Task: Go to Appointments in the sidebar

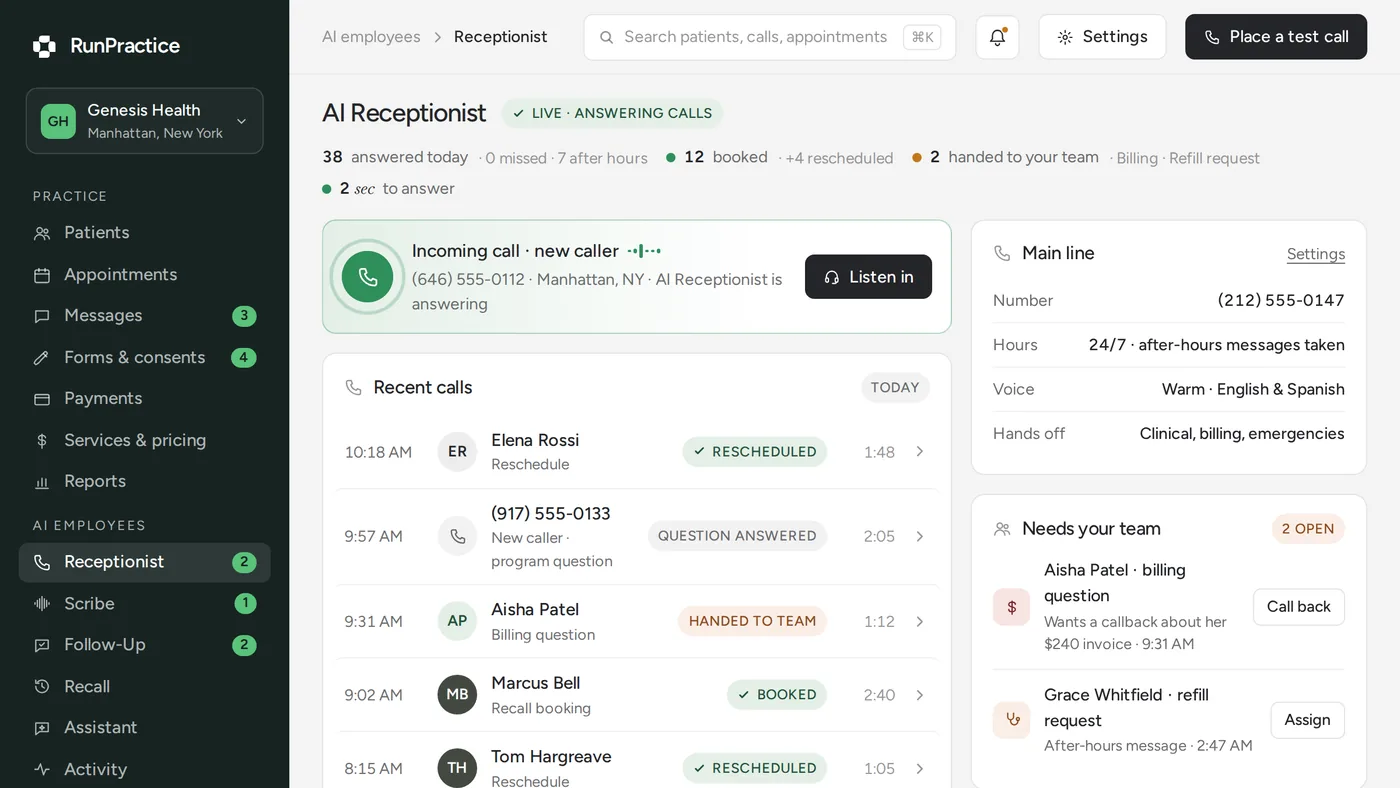Action: [145, 275]
